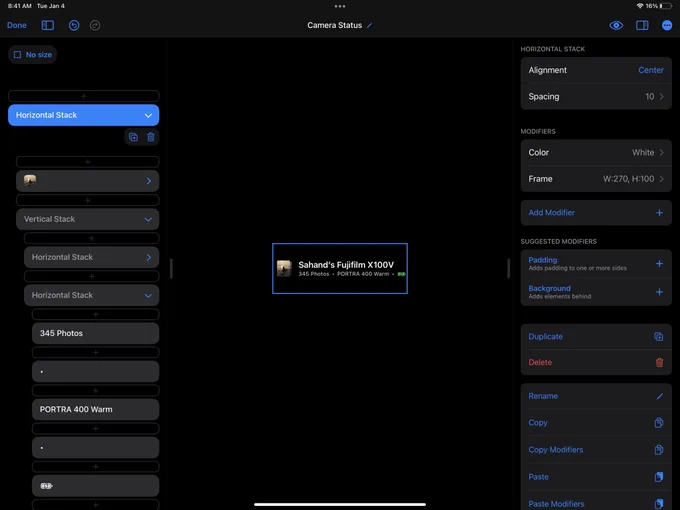Choose Copy in the inspector

click(x=596, y=422)
